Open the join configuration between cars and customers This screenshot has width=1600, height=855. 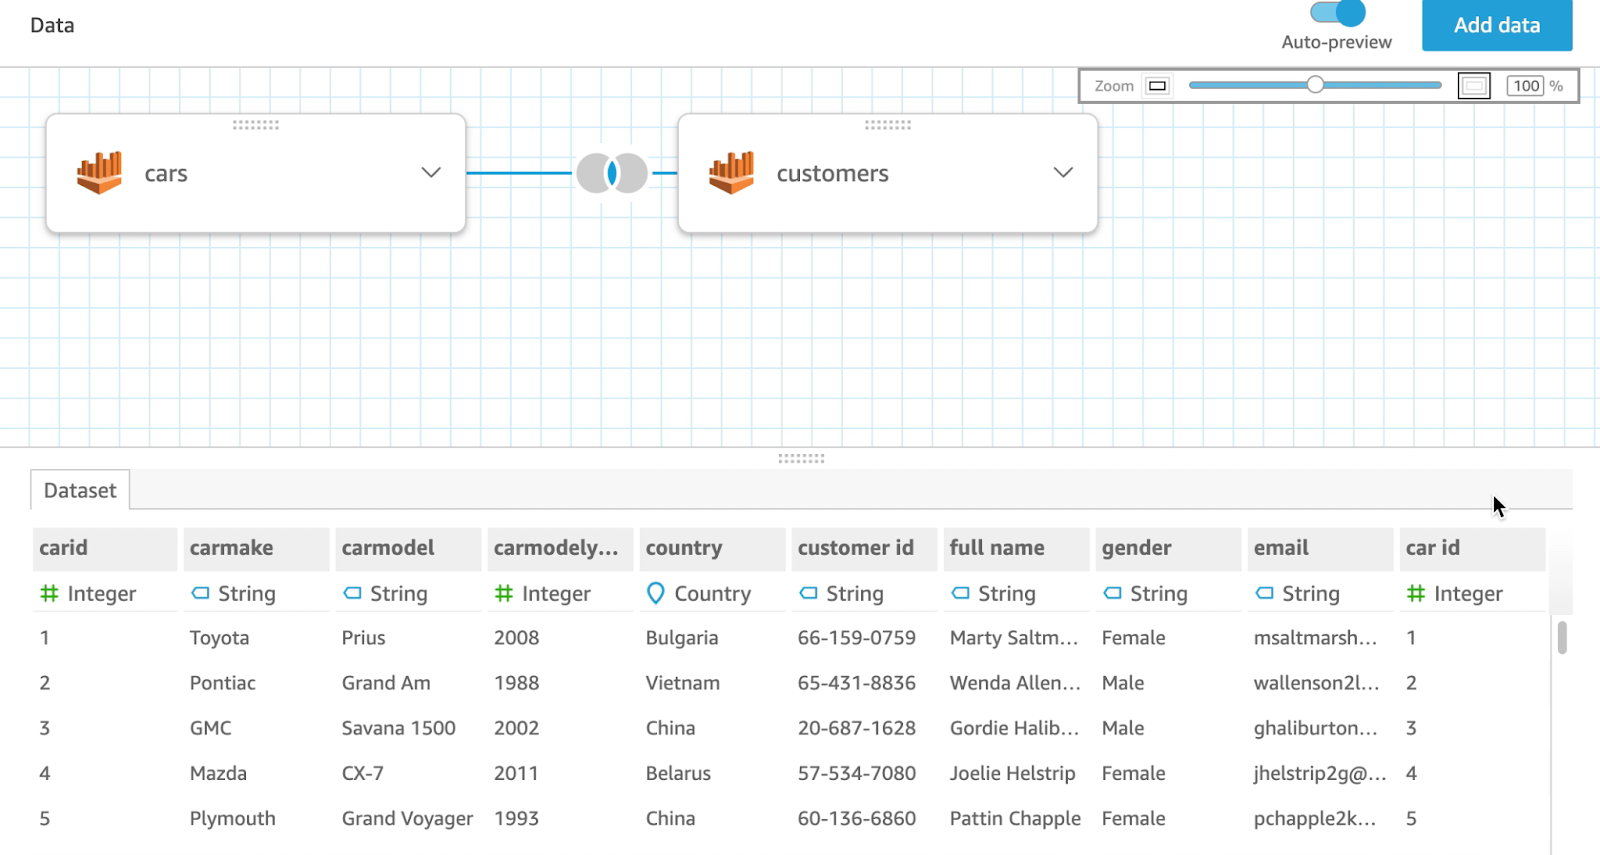click(x=612, y=173)
